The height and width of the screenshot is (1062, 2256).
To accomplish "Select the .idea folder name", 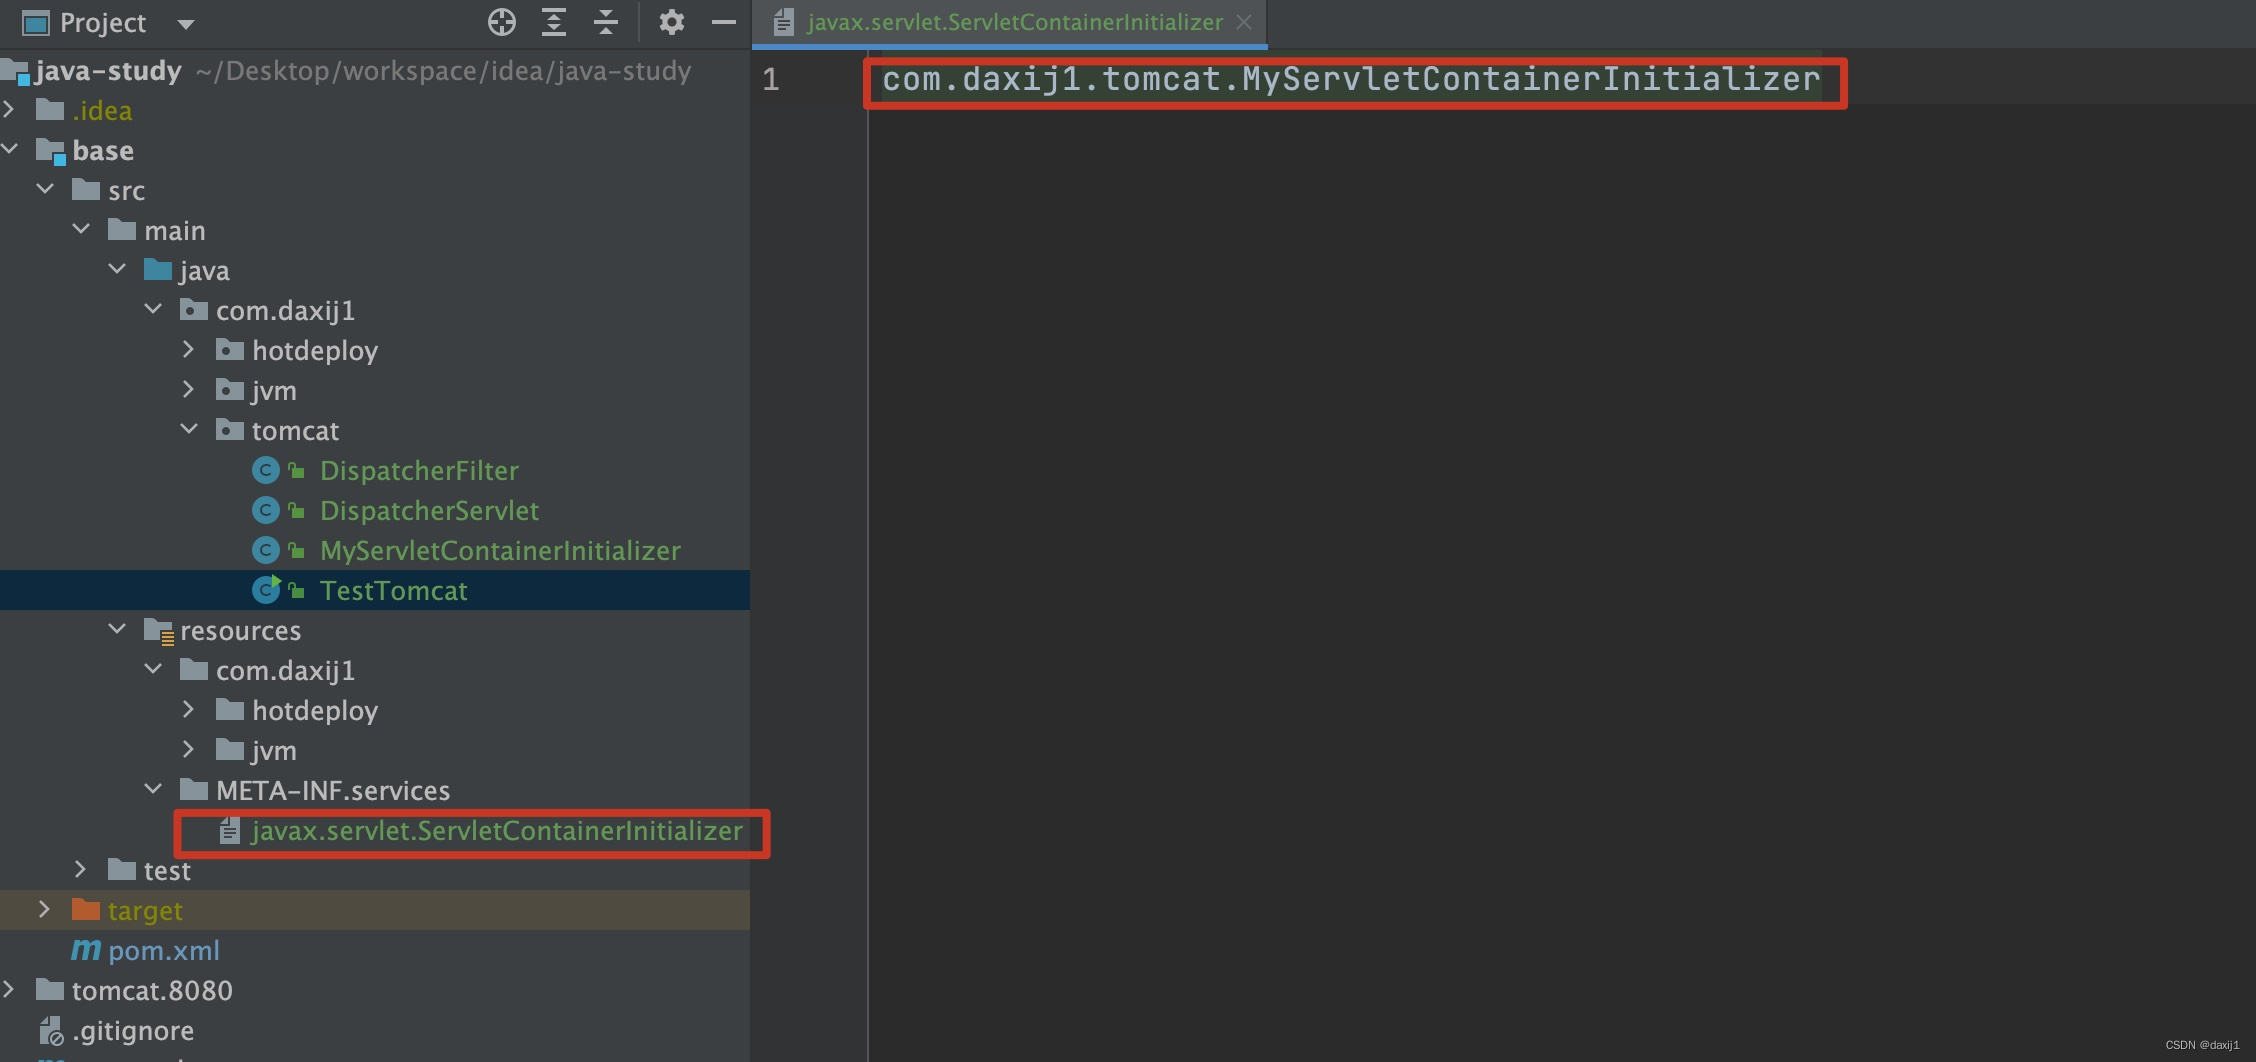I will pyautogui.click(x=102, y=110).
